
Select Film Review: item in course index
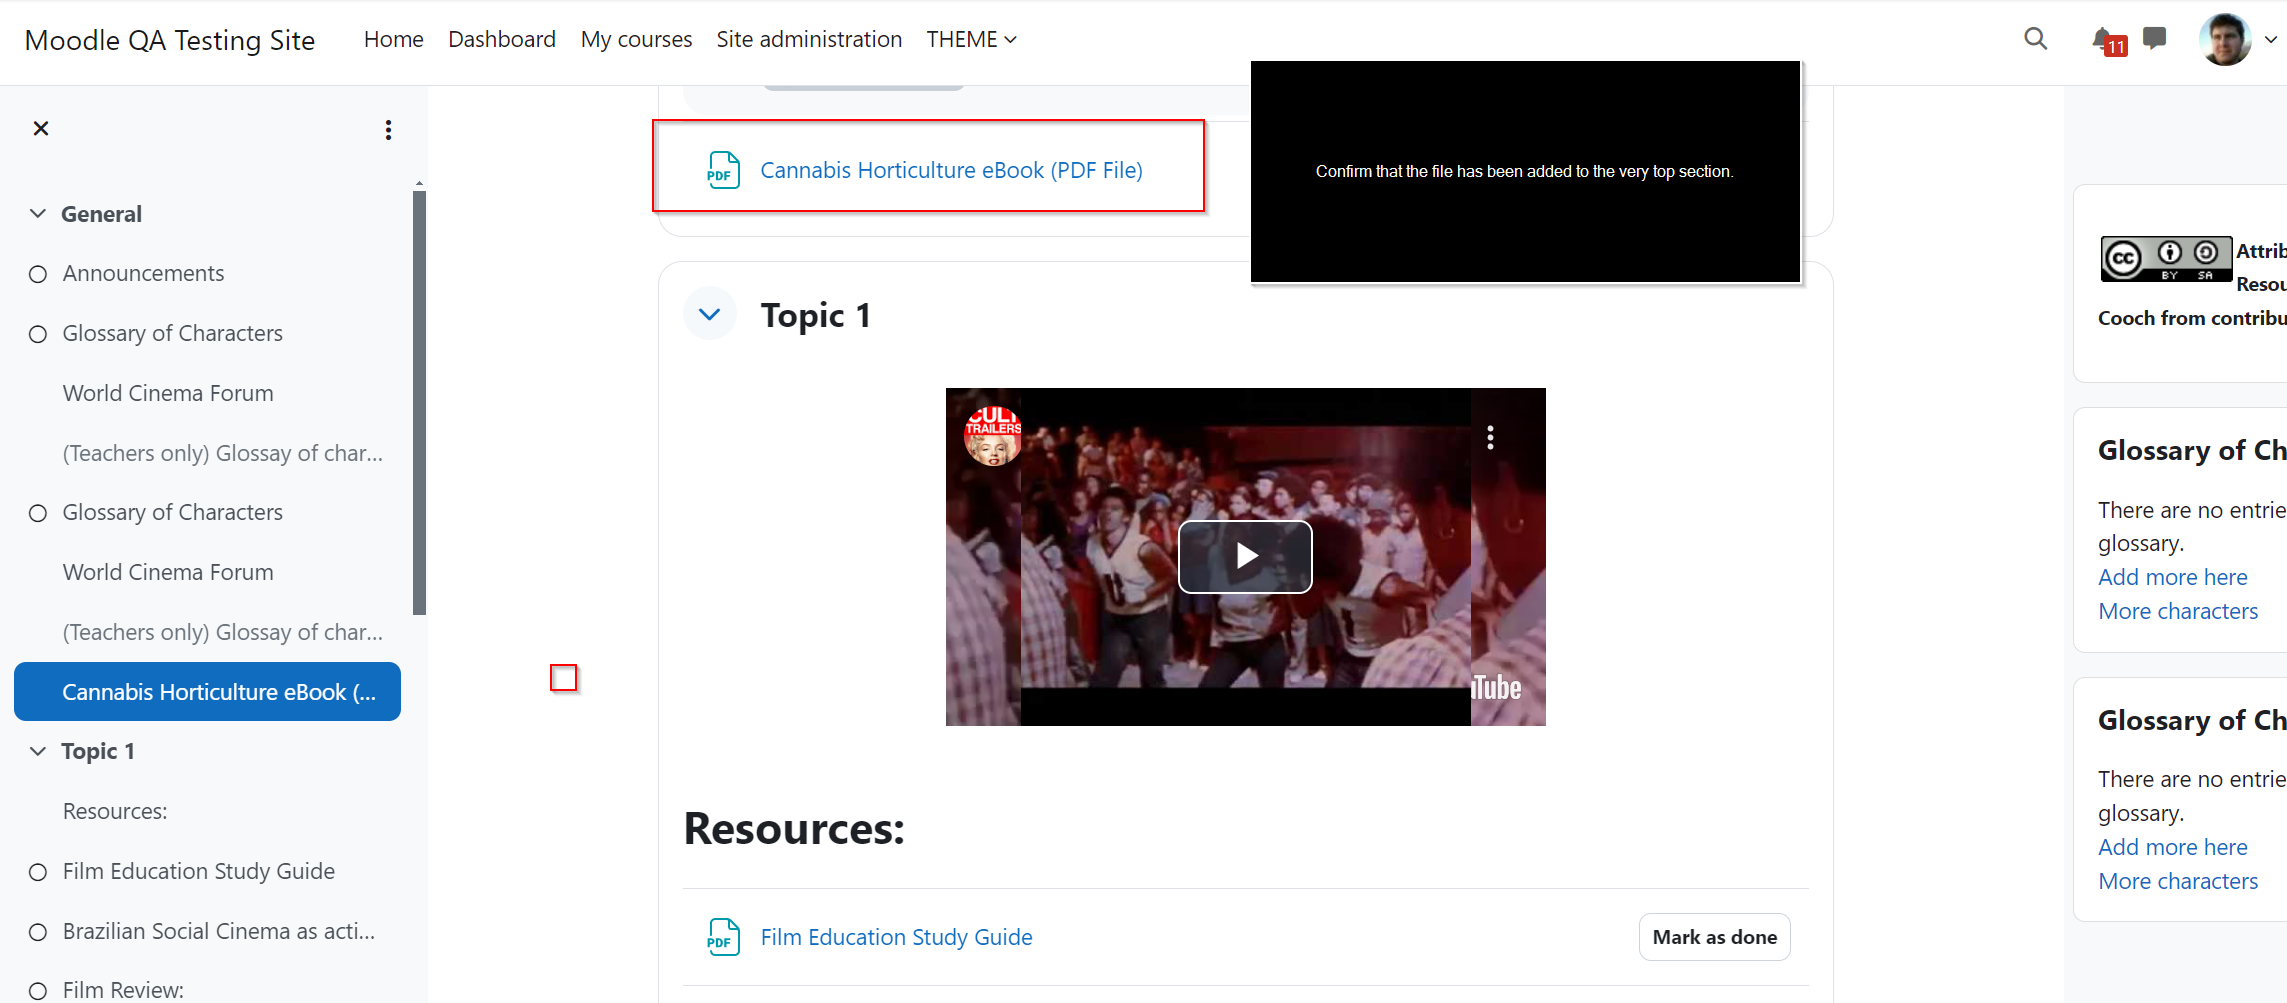pos(123,990)
